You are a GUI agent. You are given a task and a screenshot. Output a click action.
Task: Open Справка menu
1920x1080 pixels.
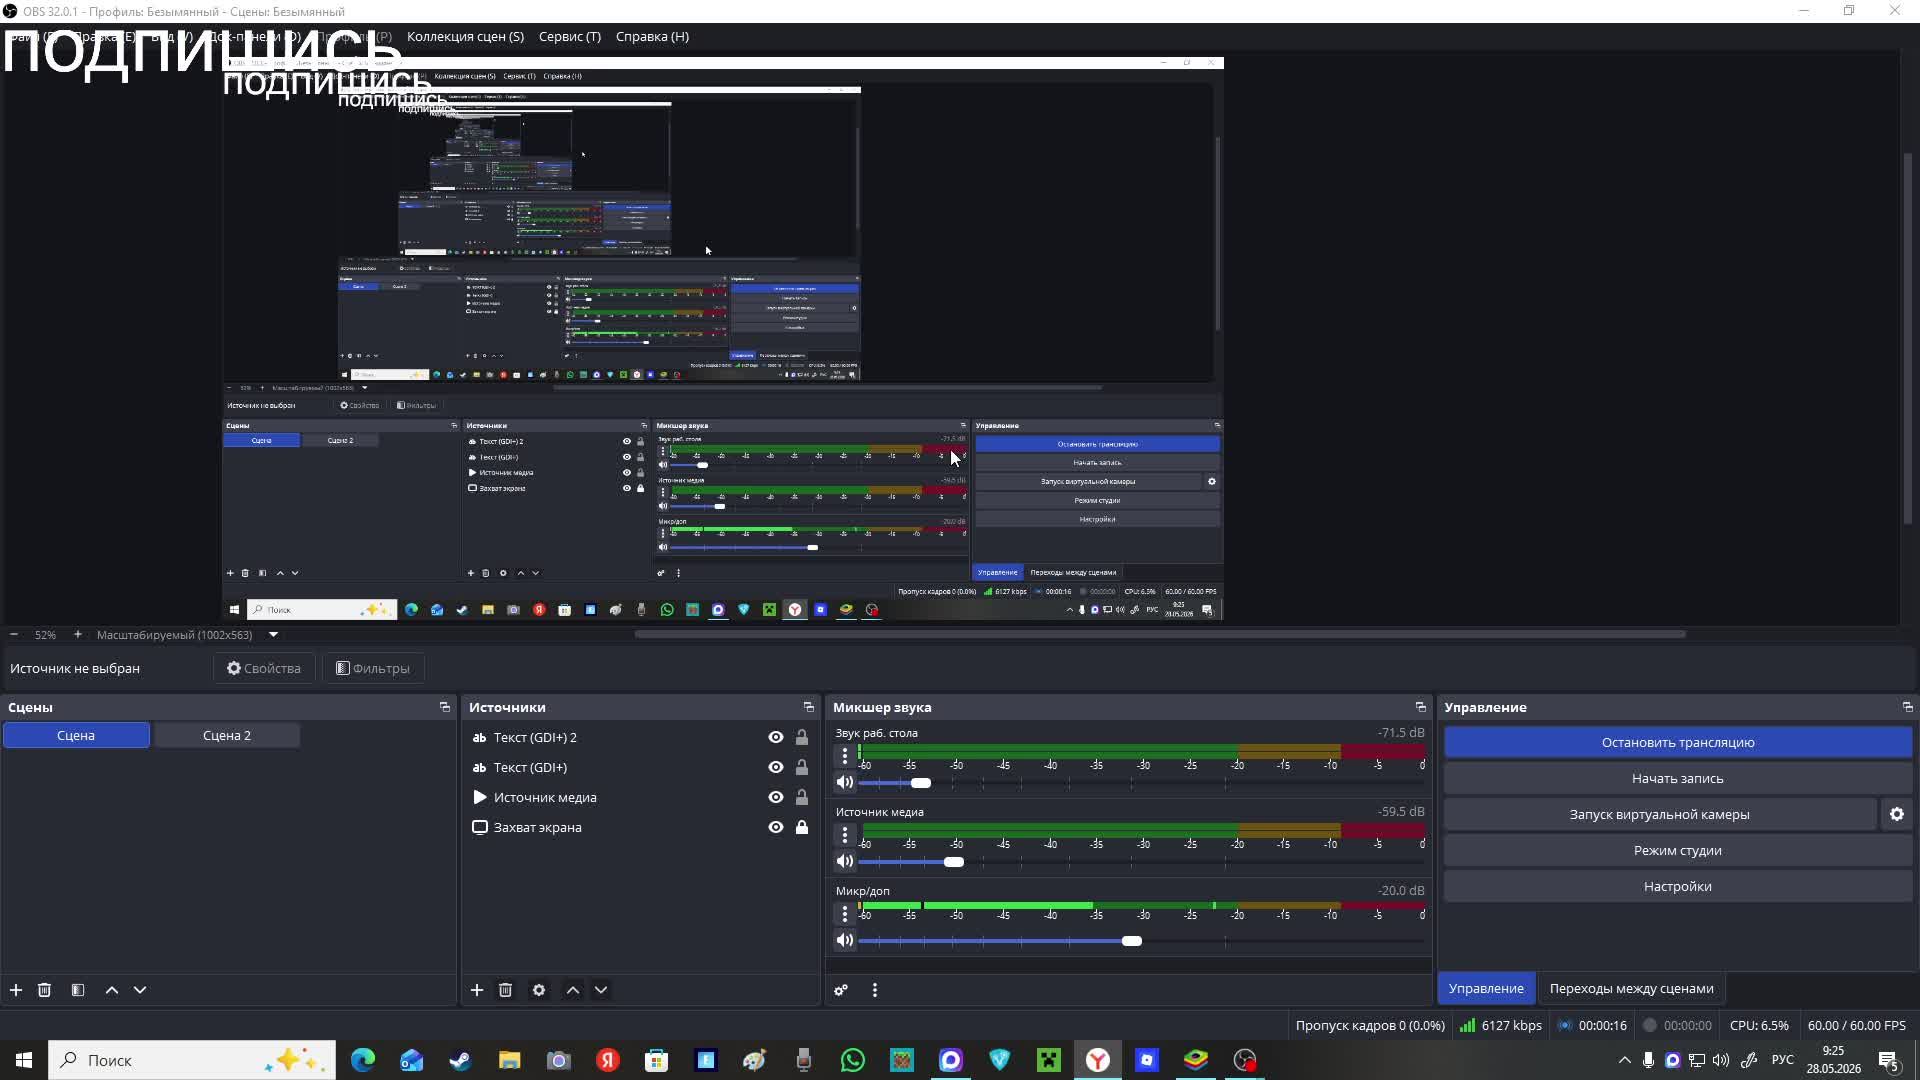(652, 37)
